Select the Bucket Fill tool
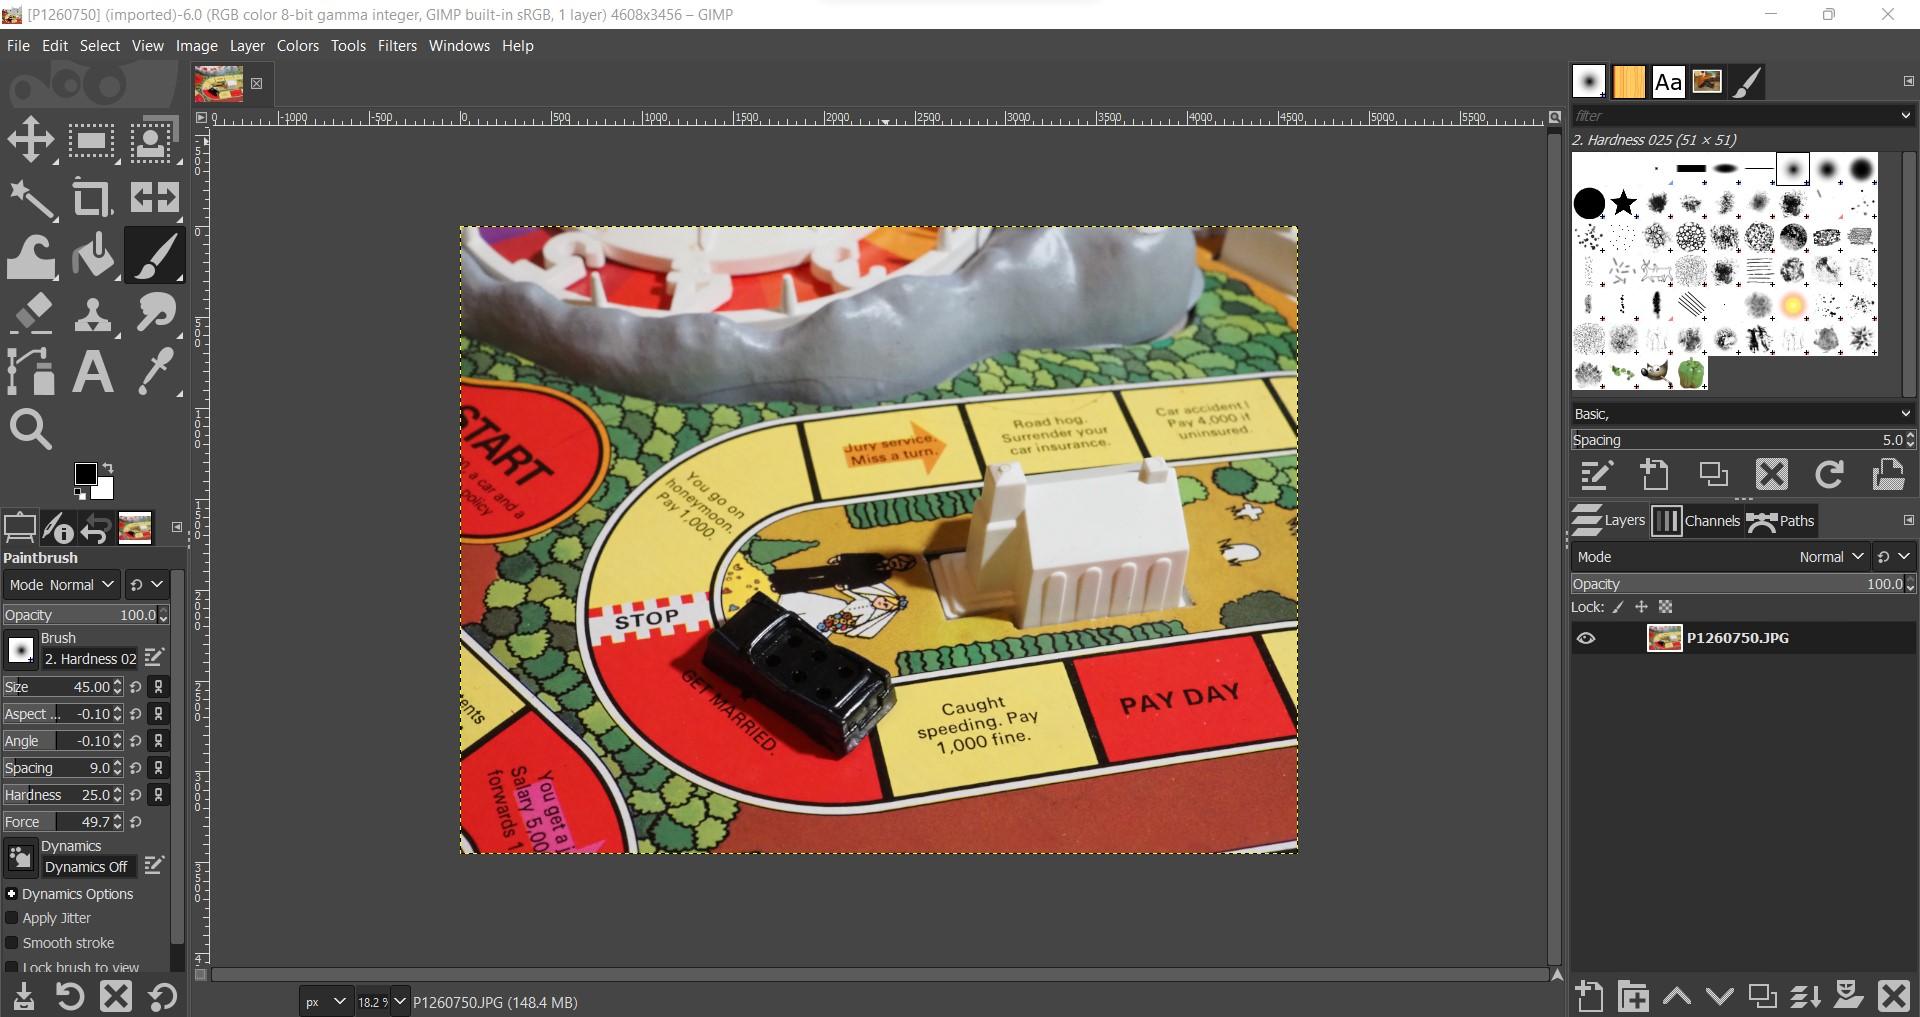The height and width of the screenshot is (1017, 1920). (x=92, y=256)
